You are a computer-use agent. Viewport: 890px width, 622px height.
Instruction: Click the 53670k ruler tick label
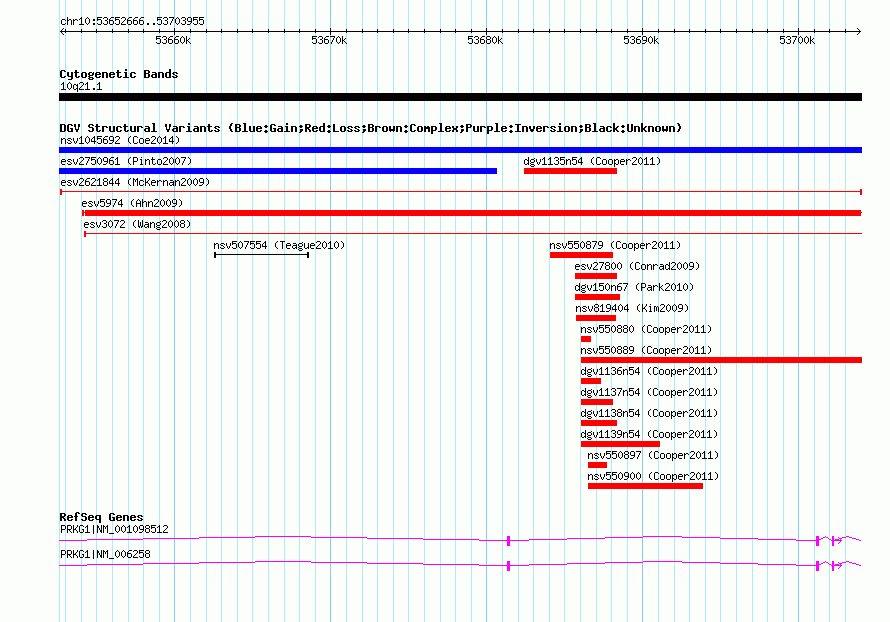click(x=329, y=40)
